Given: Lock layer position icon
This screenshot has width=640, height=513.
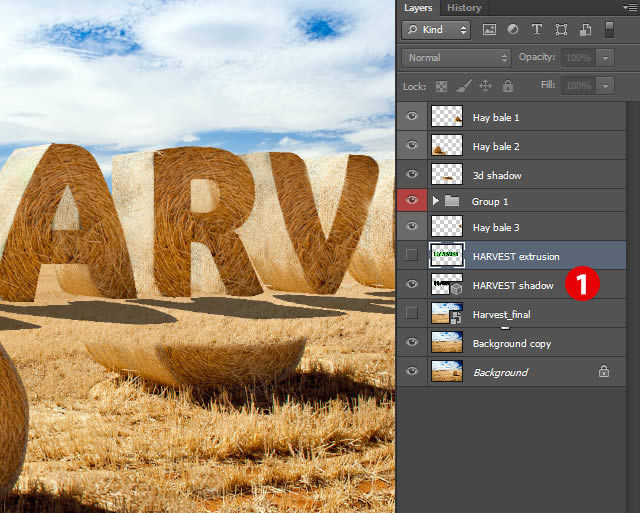Looking at the screenshot, I should 485,86.
